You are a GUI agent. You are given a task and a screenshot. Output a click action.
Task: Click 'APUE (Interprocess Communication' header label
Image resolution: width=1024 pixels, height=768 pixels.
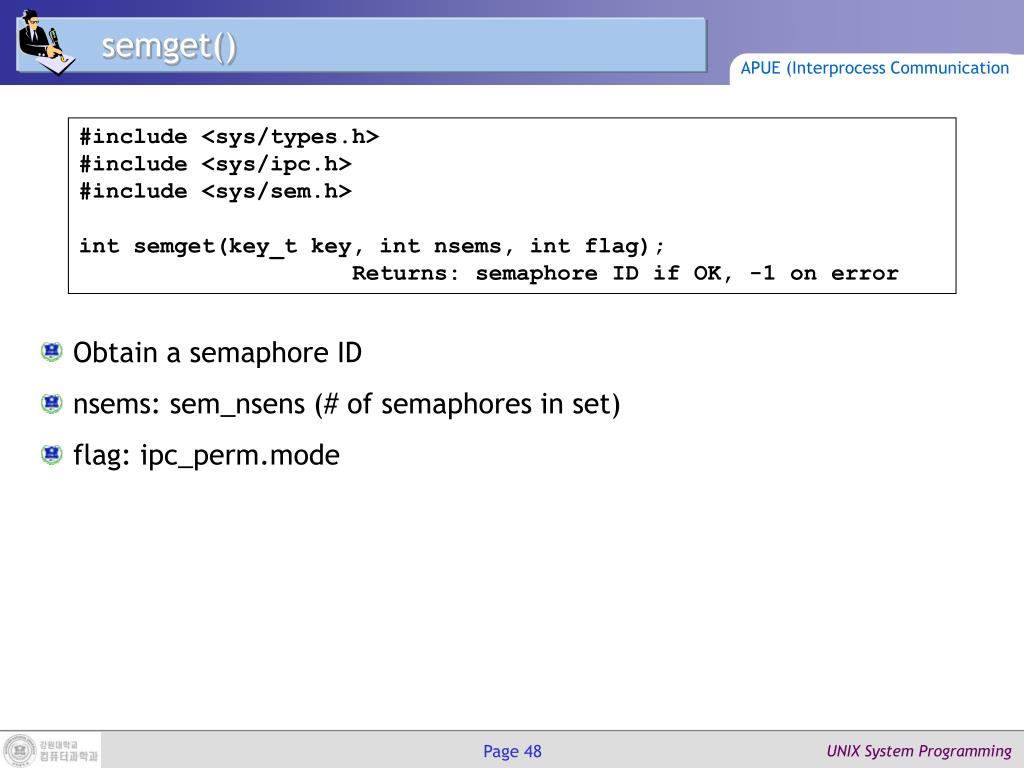tap(874, 68)
